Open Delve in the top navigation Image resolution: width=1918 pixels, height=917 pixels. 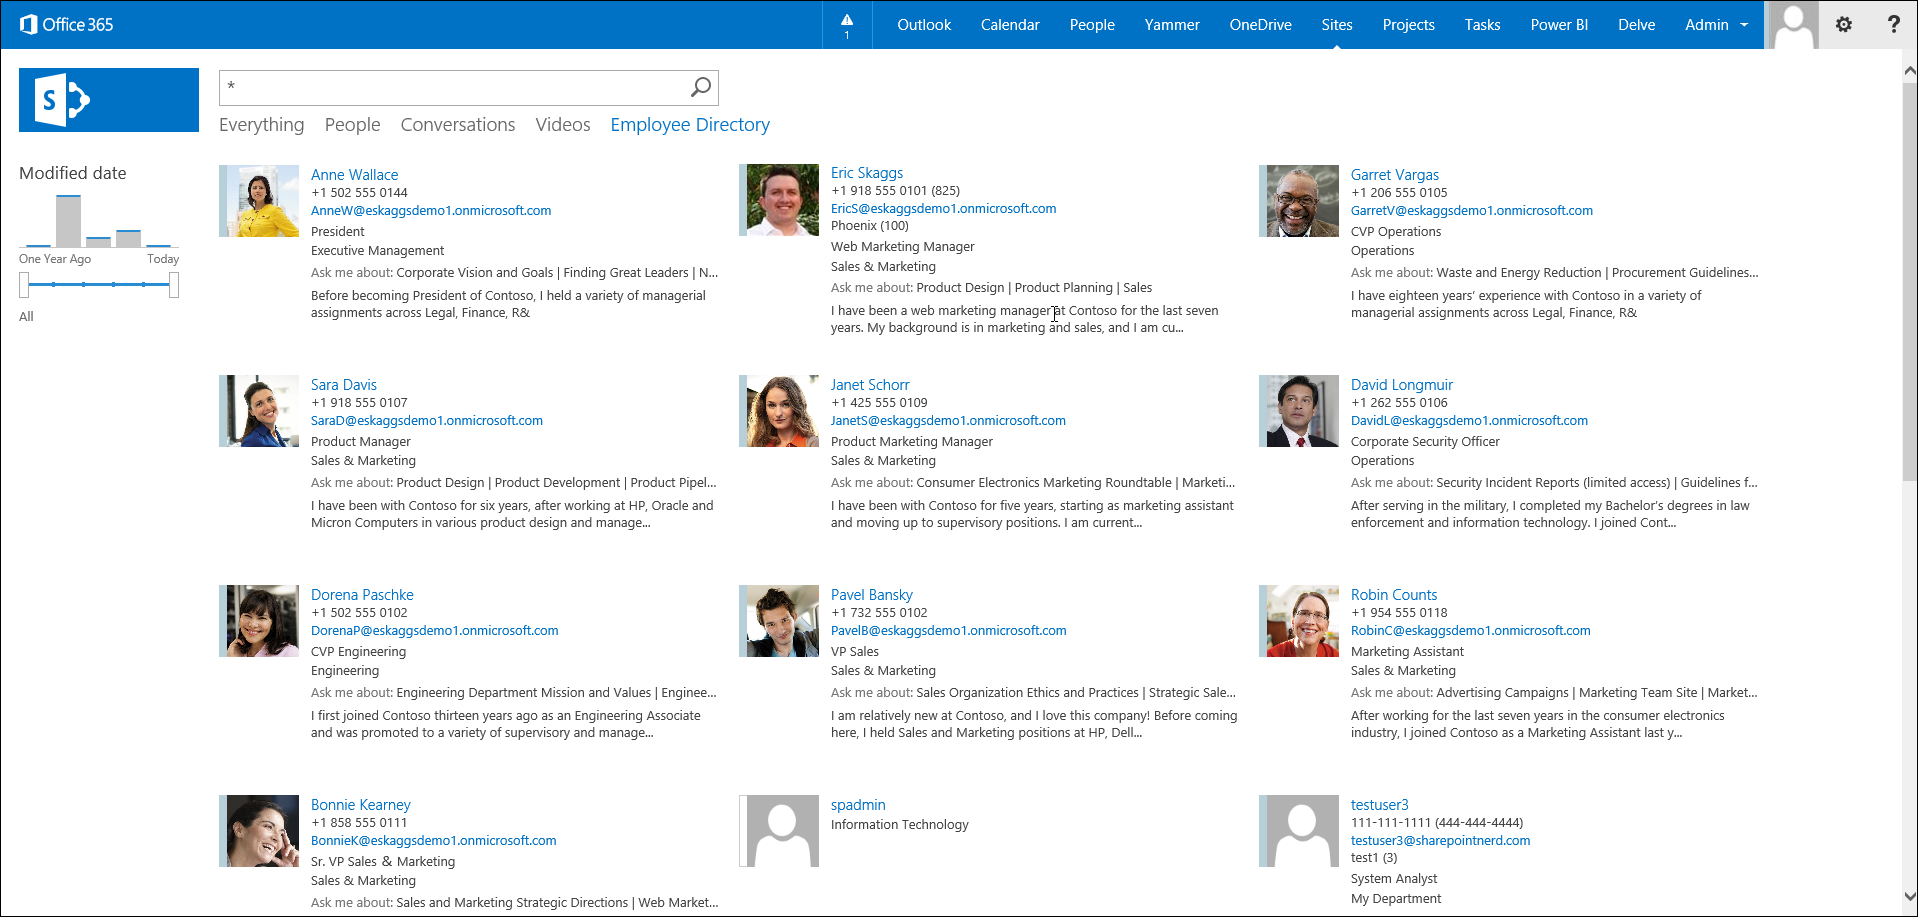click(x=1636, y=24)
